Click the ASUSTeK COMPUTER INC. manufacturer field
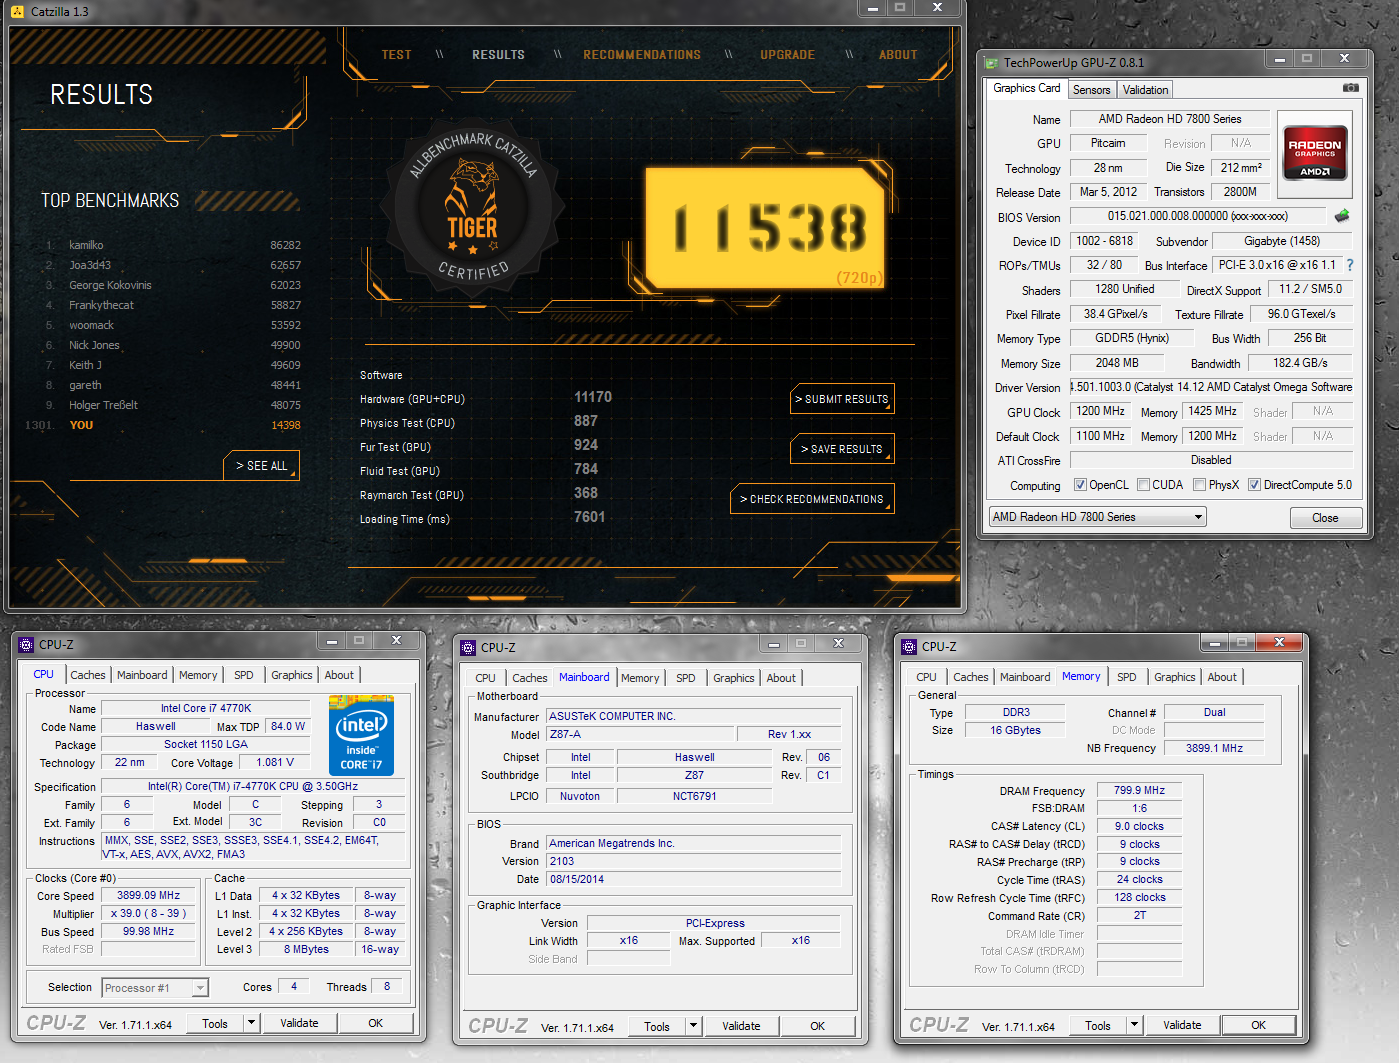The height and width of the screenshot is (1063, 1399). (x=693, y=716)
